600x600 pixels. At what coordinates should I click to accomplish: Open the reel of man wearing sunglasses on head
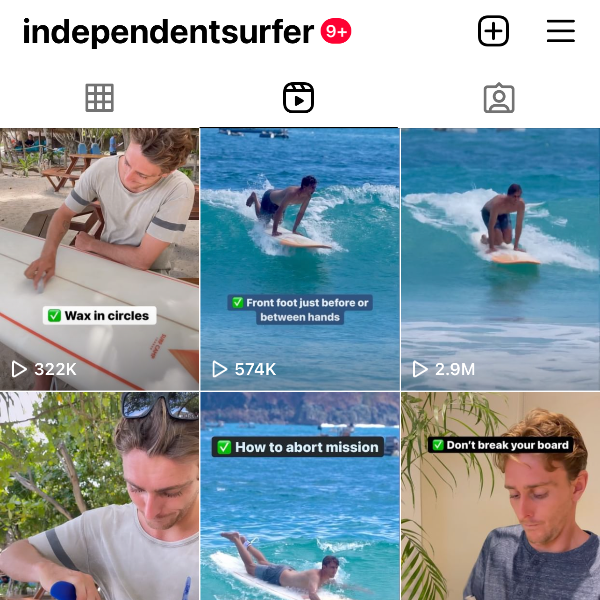click(x=99, y=496)
